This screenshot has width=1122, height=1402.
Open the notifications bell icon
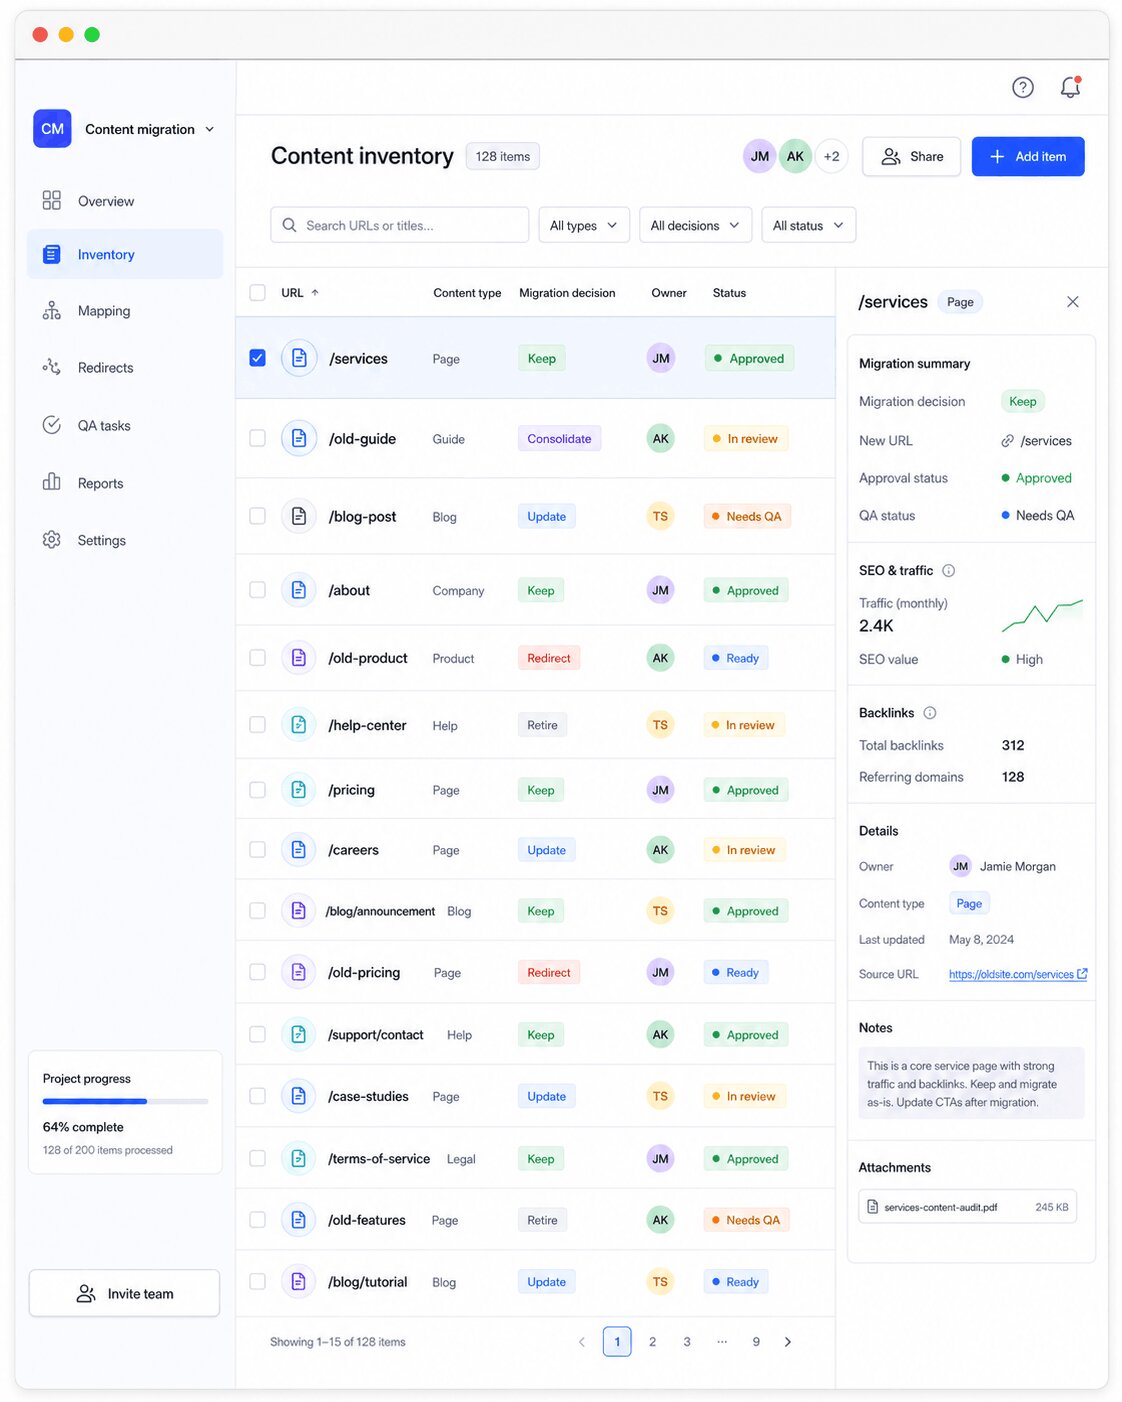coord(1070,88)
